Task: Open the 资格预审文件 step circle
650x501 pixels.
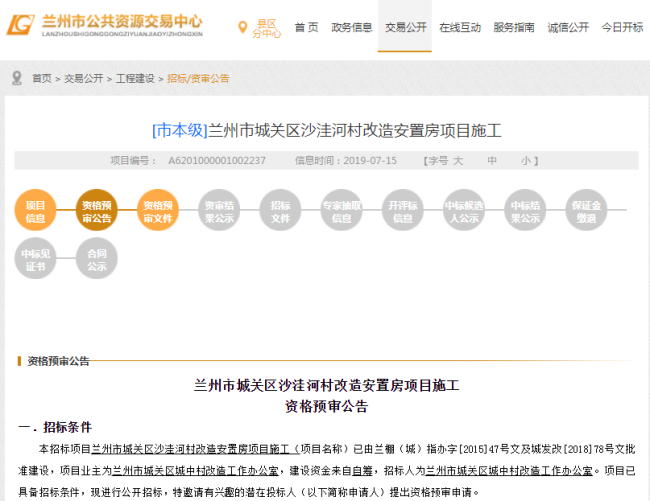Action: pos(158,211)
